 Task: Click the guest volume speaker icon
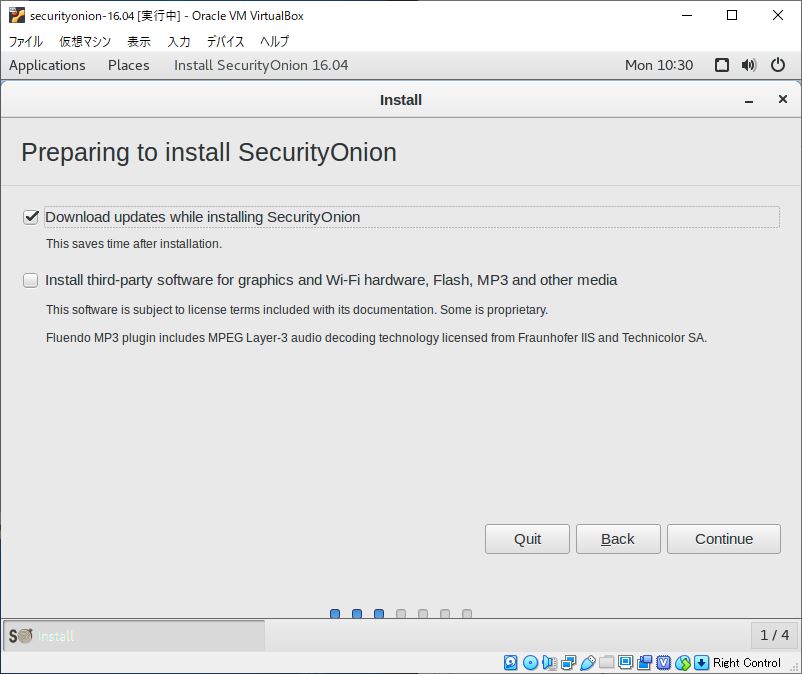point(749,65)
